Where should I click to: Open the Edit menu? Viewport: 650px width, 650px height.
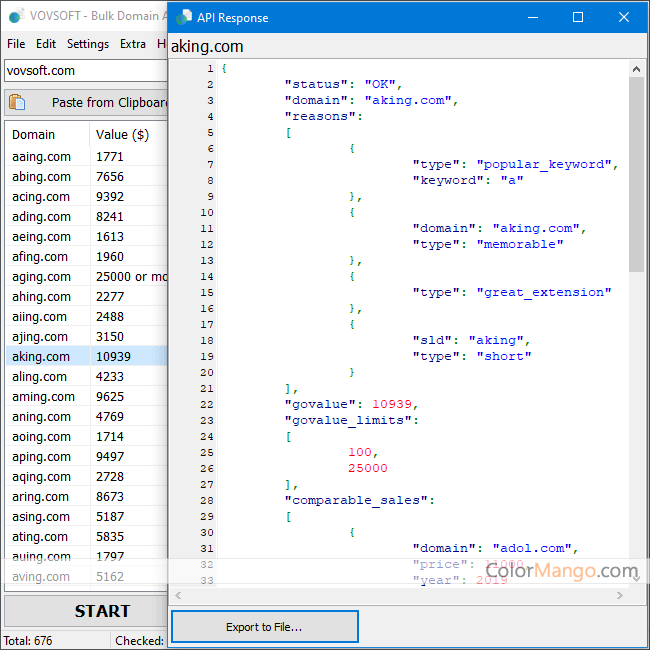pos(46,44)
